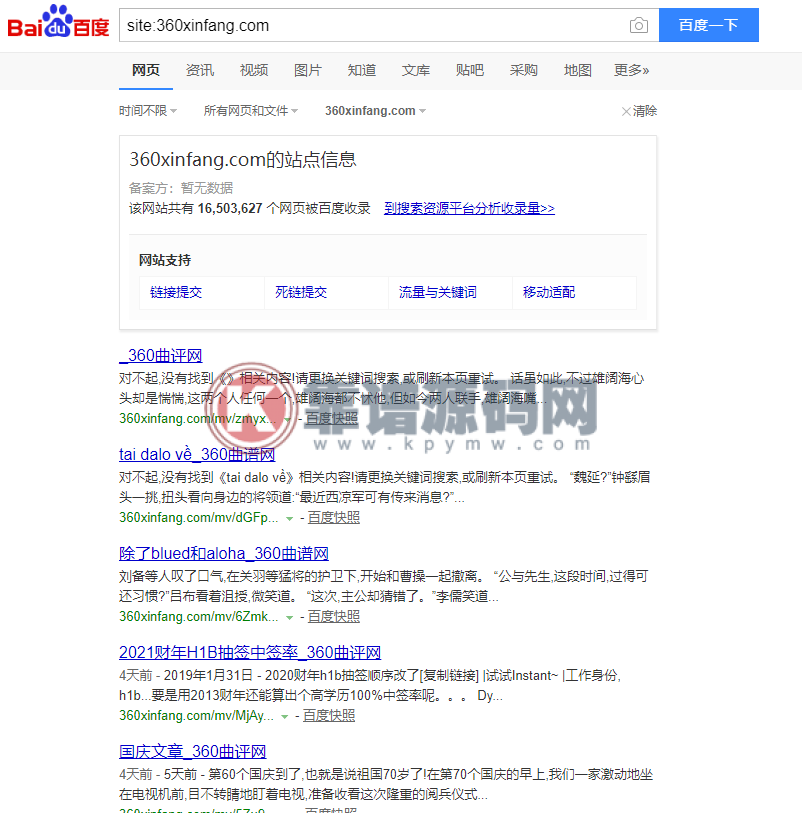This screenshot has width=802, height=813.
Task: Open 百度快照 for tai dalo vè result
Action: [333, 518]
